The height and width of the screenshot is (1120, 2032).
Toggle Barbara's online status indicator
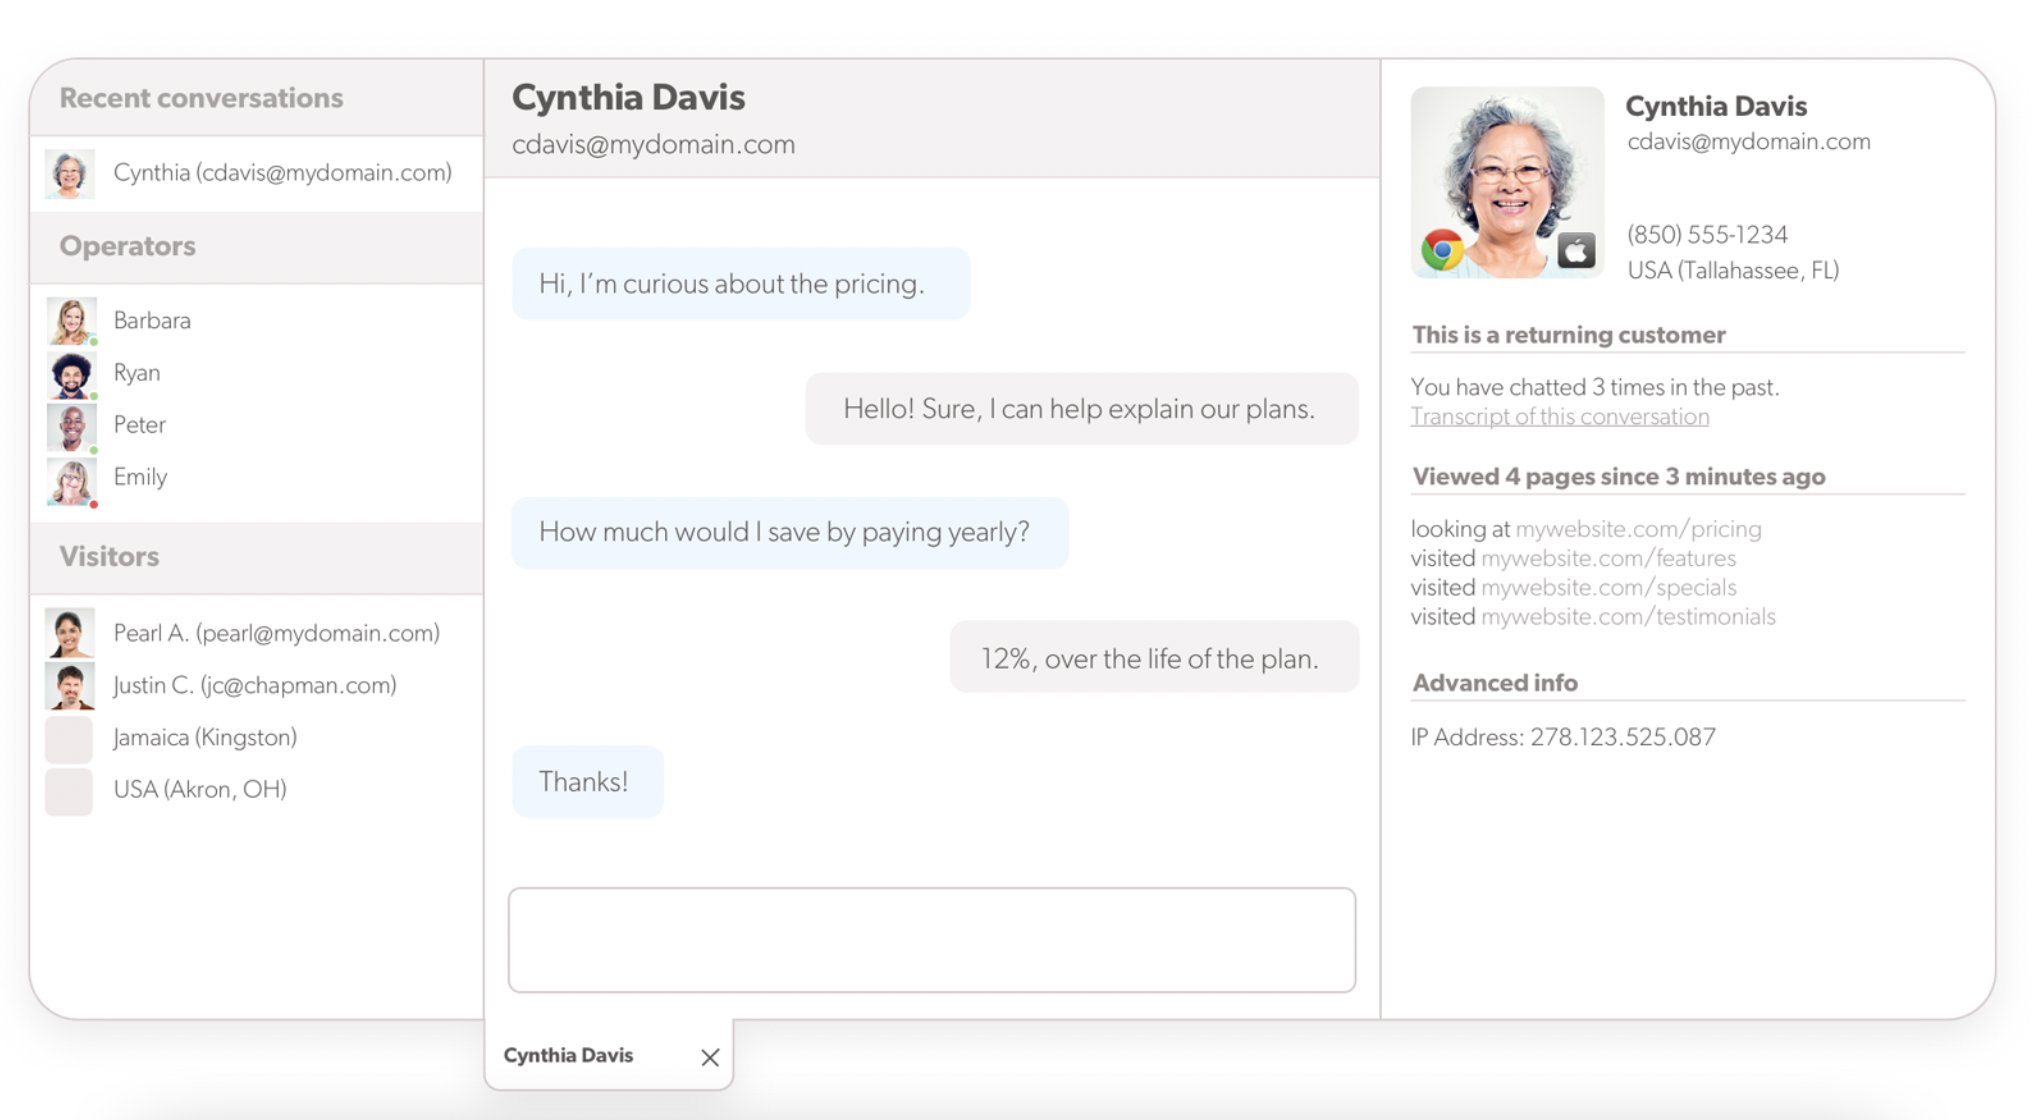tap(93, 340)
